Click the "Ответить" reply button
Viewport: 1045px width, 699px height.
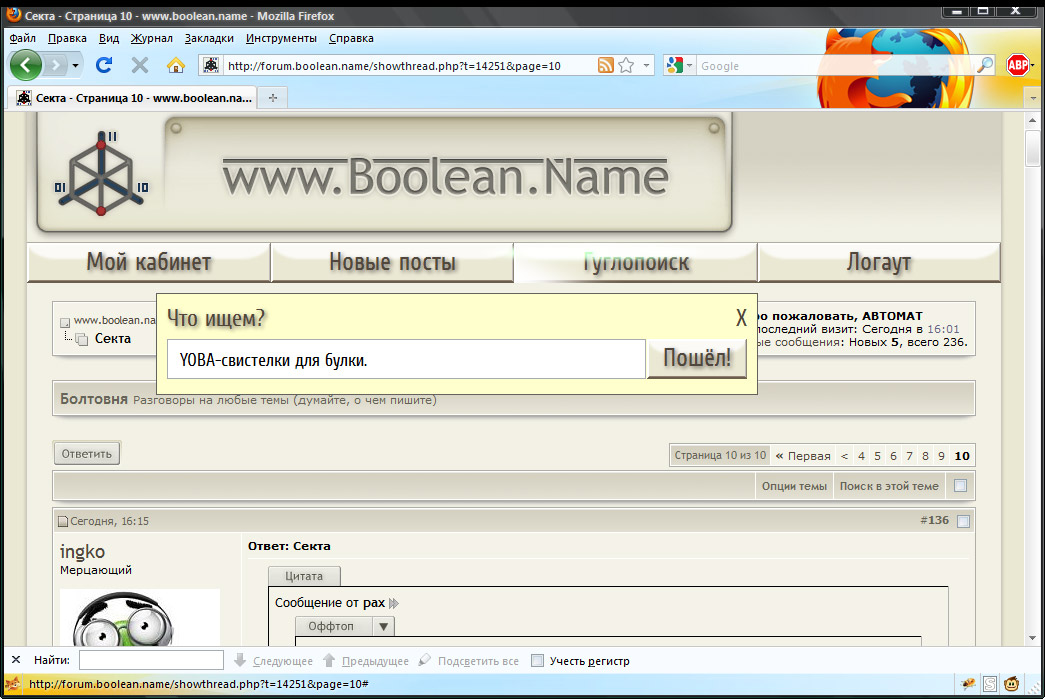pyautogui.click(x=86, y=453)
